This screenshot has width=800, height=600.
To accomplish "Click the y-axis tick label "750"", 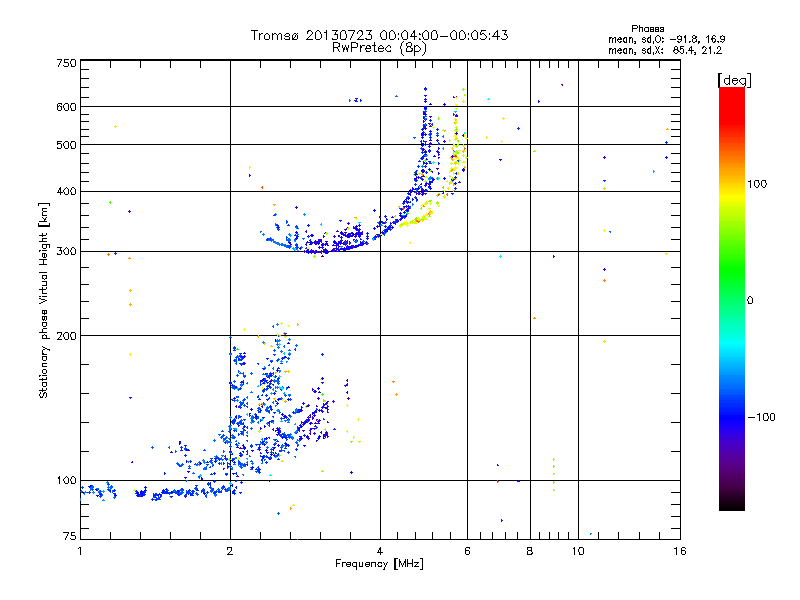I will [x=66, y=63].
